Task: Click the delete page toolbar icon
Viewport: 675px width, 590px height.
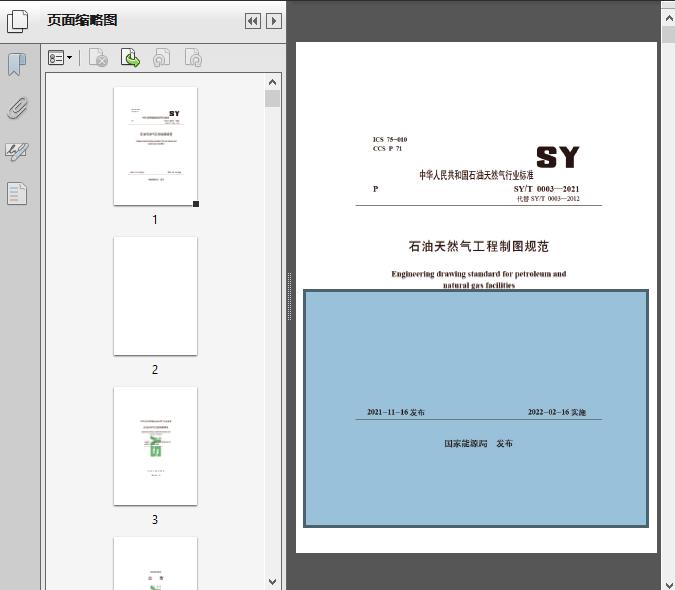Action: (98, 58)
